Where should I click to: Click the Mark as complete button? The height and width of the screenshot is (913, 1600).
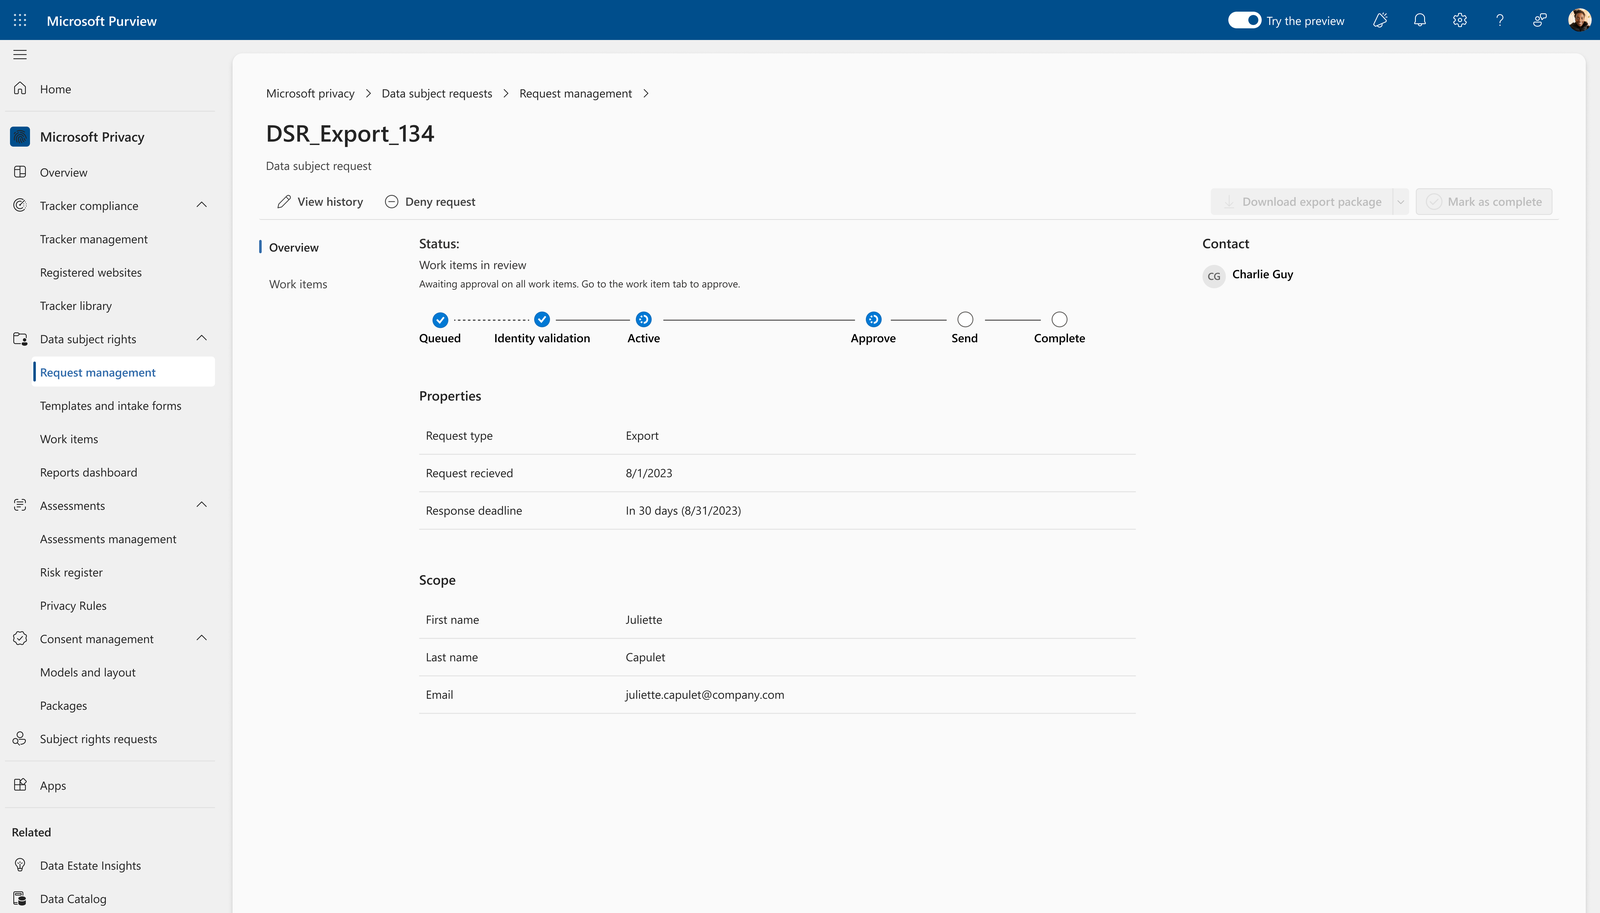1484,202
